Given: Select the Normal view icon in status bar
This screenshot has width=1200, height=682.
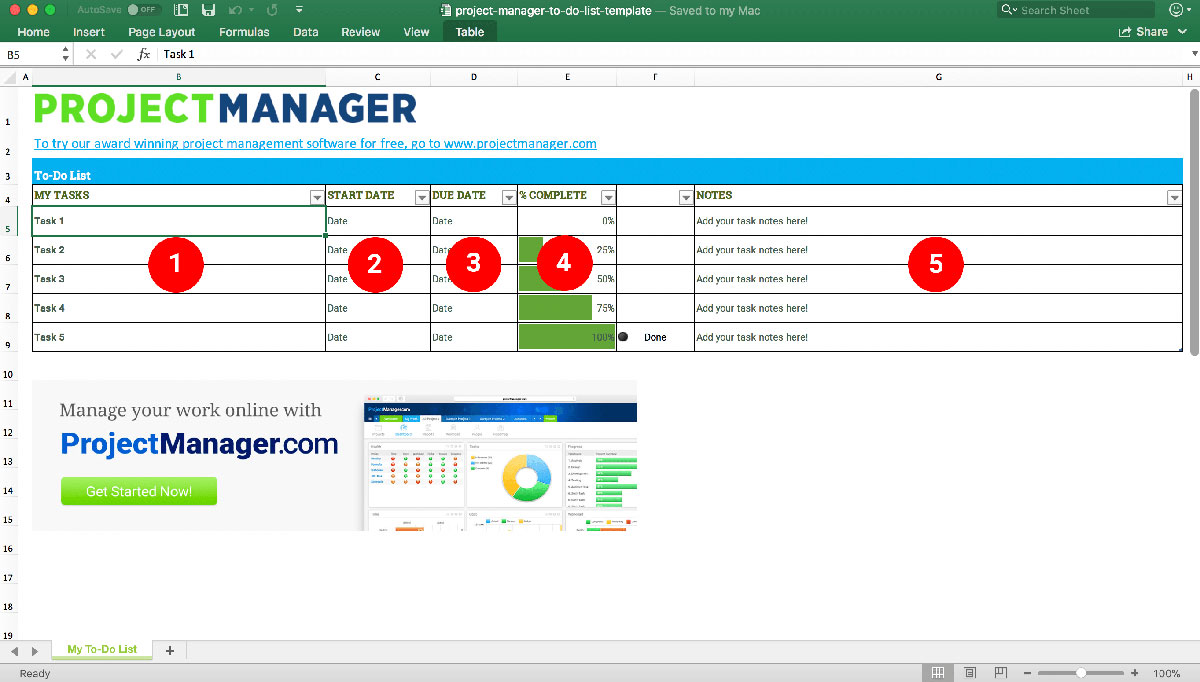Looking at the screenshot, I should (938, 673).
